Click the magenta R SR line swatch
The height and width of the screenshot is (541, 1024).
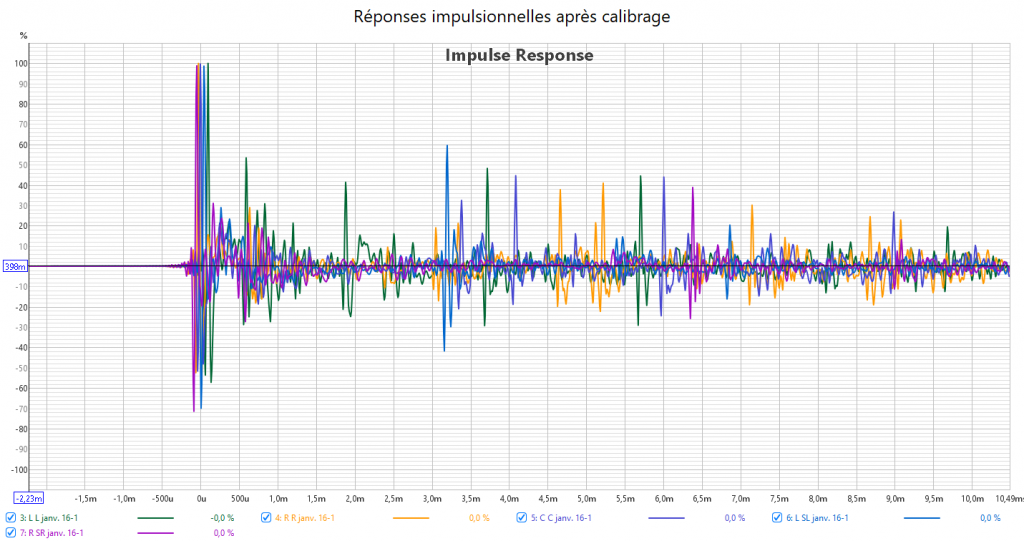click(x=156, y=533)
